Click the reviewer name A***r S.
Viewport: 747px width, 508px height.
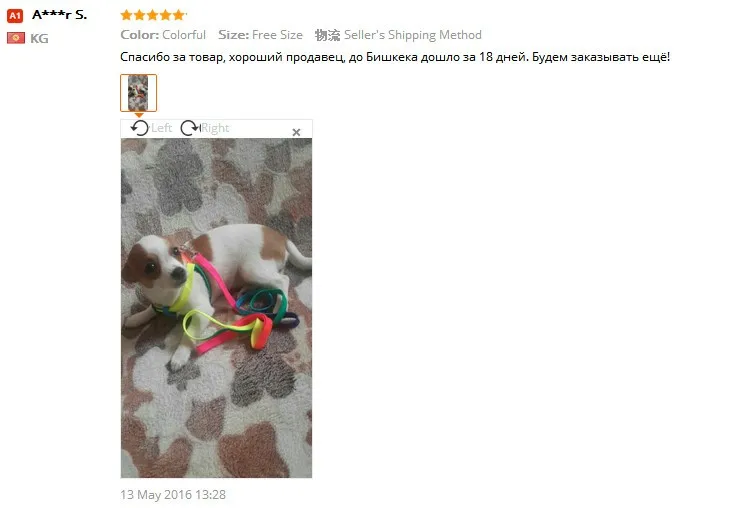(60, 15)
